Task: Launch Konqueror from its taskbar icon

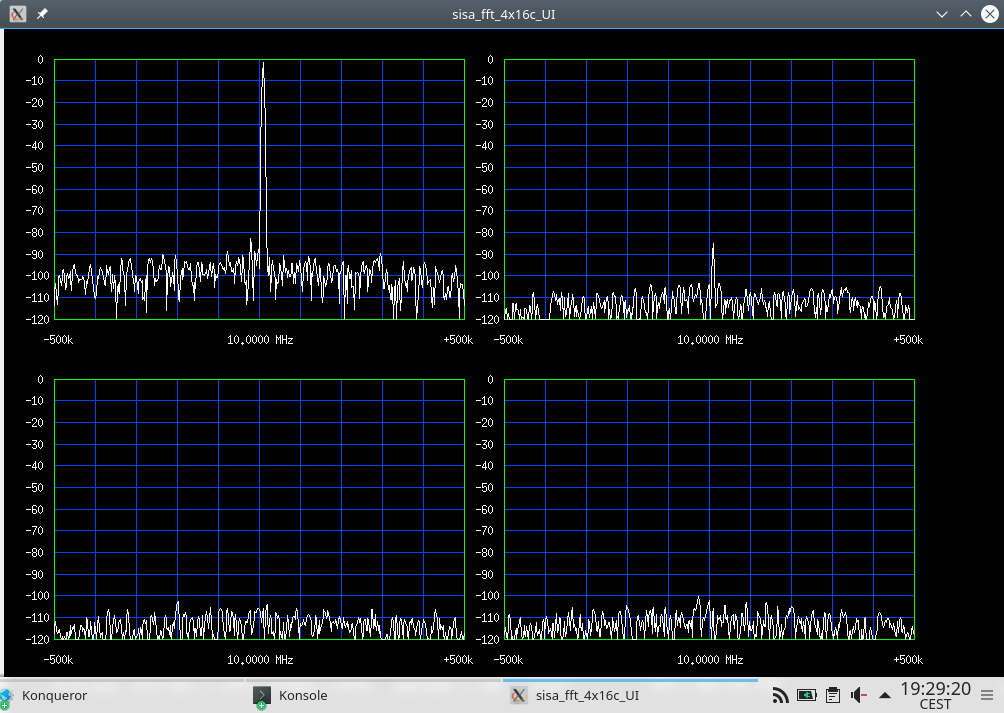Action: click(12, 695)
